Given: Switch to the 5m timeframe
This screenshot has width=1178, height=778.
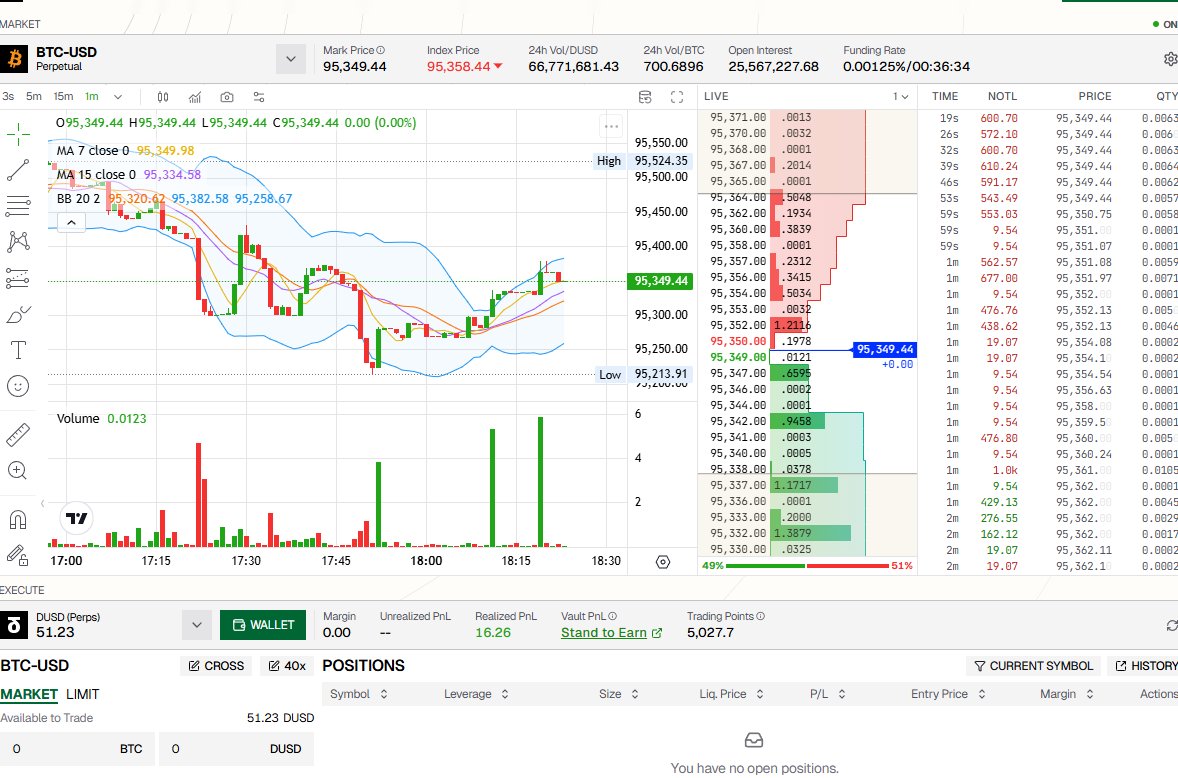Looking at the screenshot, I should [x=34, y=96].
